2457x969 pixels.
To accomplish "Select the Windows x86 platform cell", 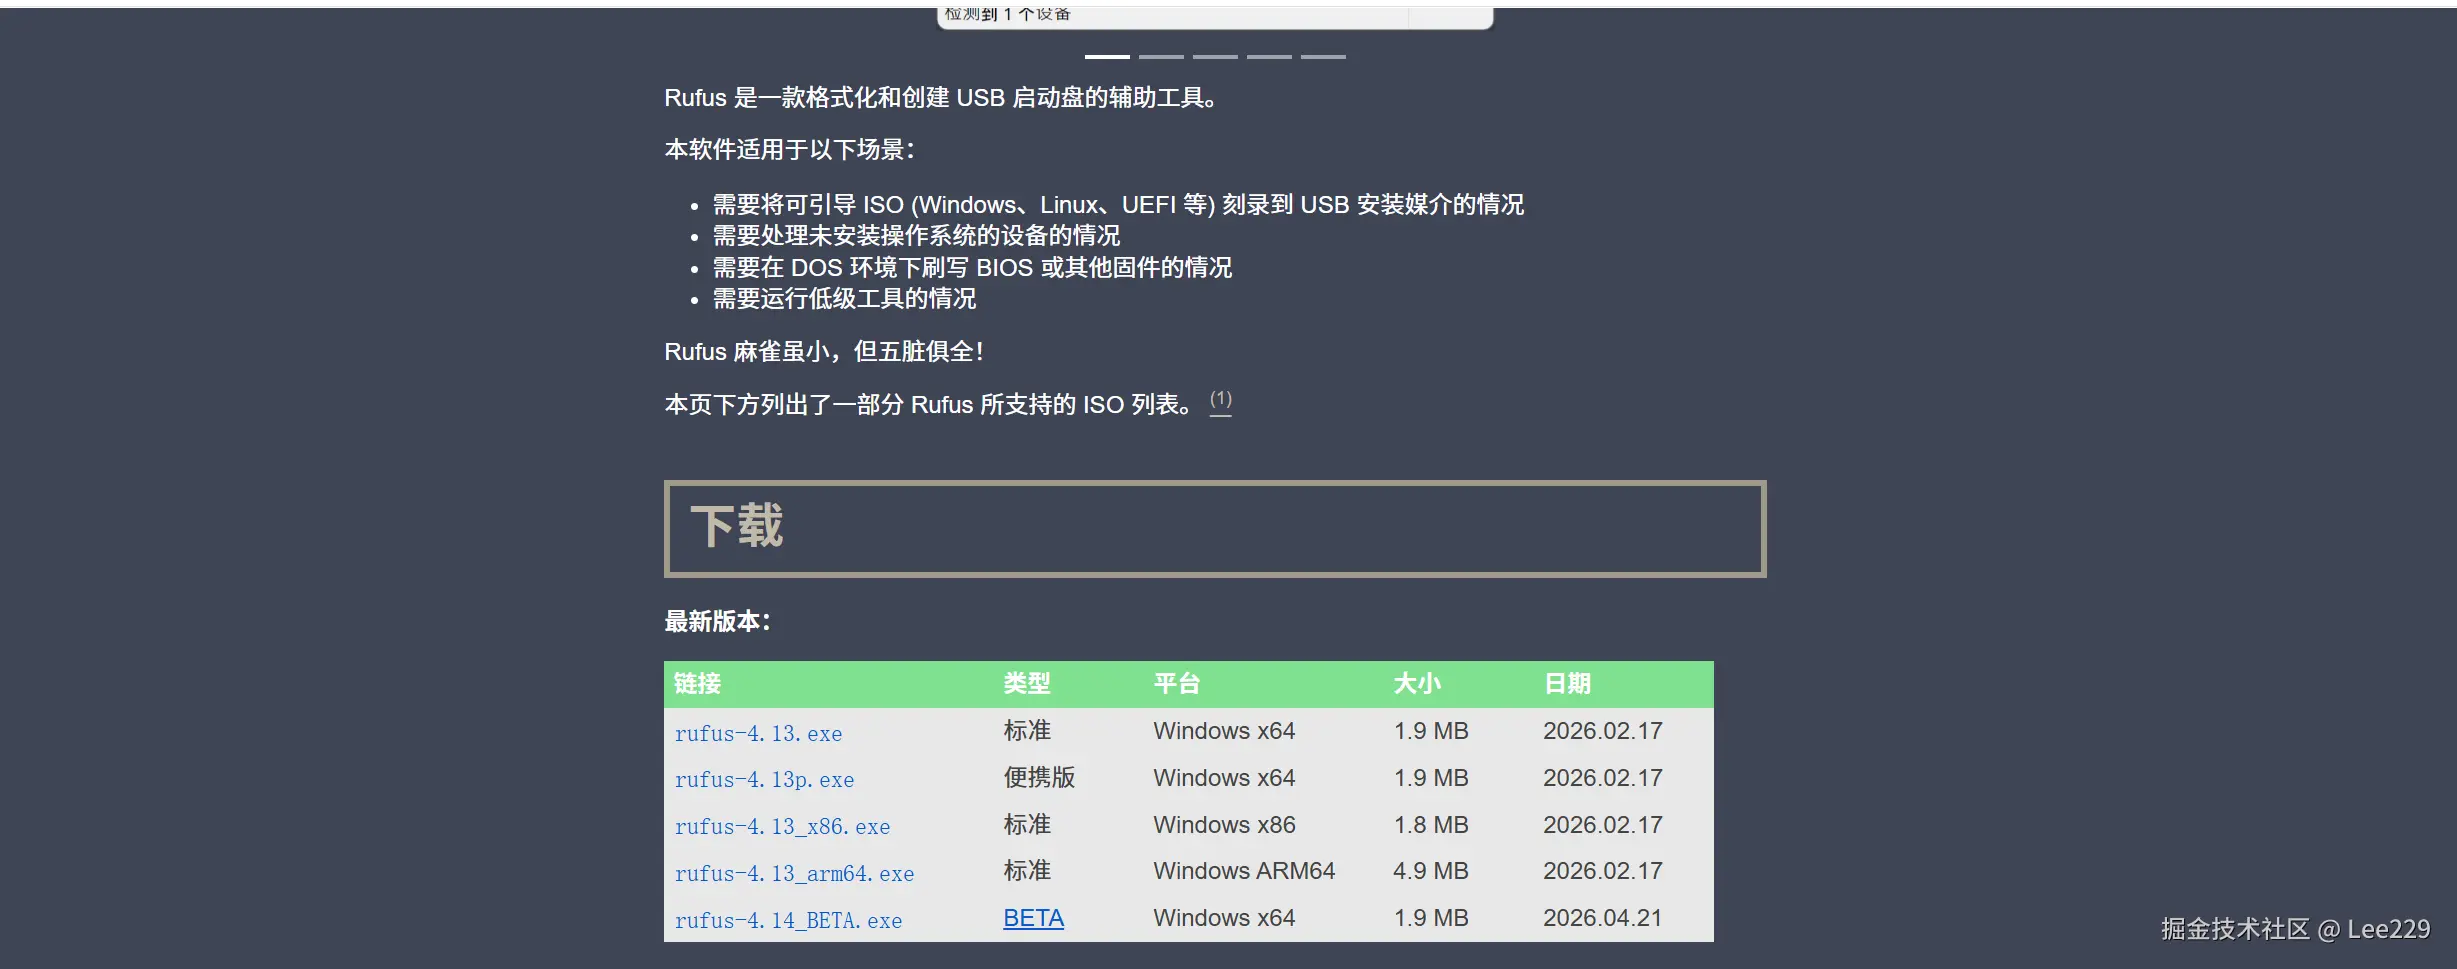I will [1224, 825].
